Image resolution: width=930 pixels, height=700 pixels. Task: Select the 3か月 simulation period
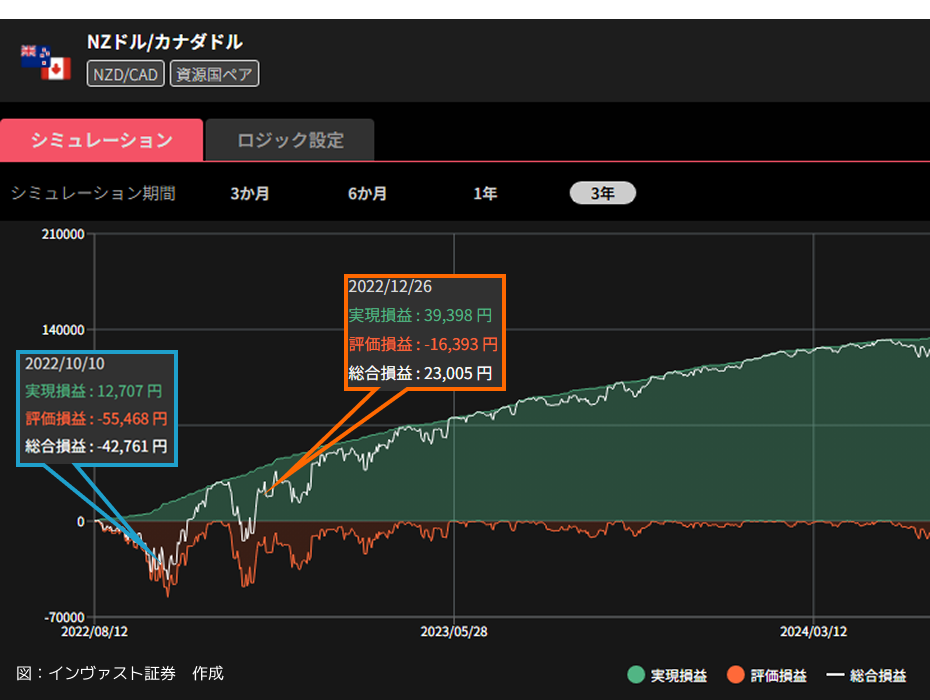pos(250,193)
